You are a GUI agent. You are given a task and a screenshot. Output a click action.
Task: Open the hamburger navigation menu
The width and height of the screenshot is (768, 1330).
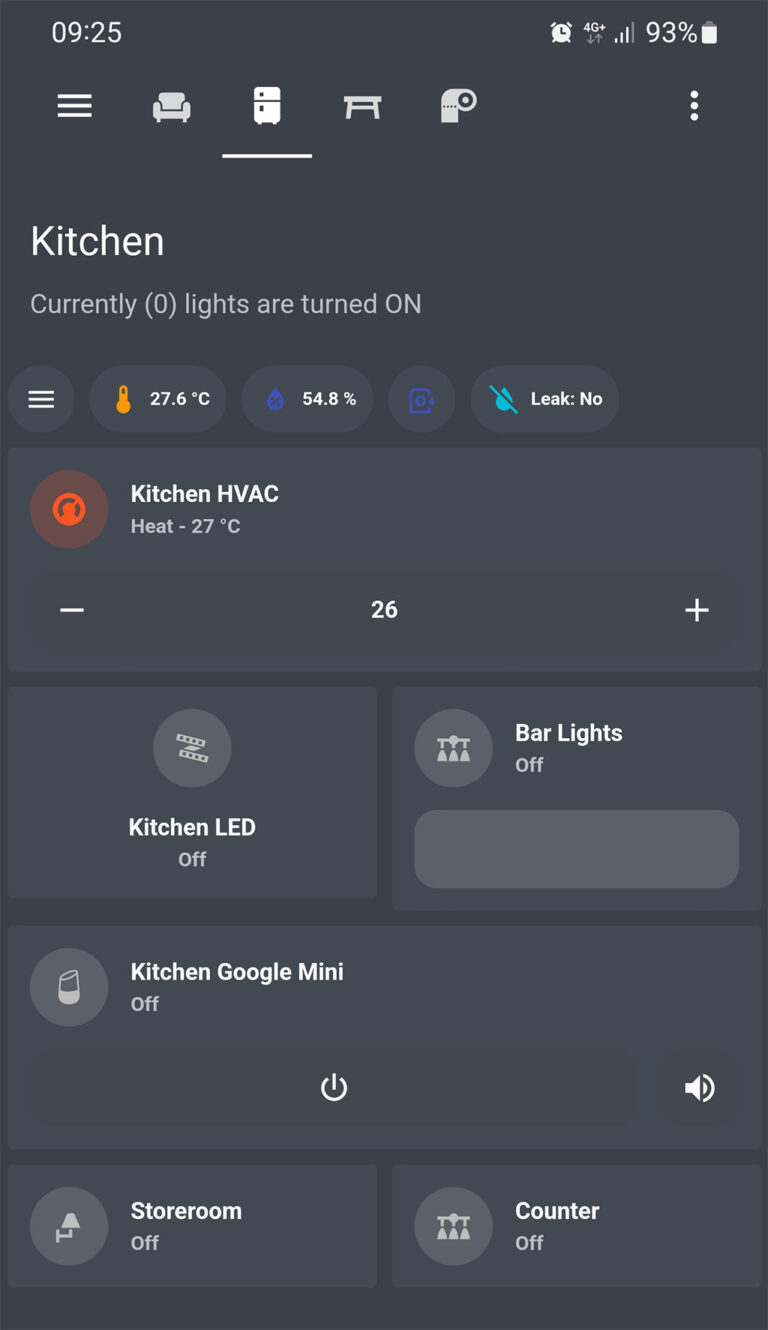coord(74,106)
